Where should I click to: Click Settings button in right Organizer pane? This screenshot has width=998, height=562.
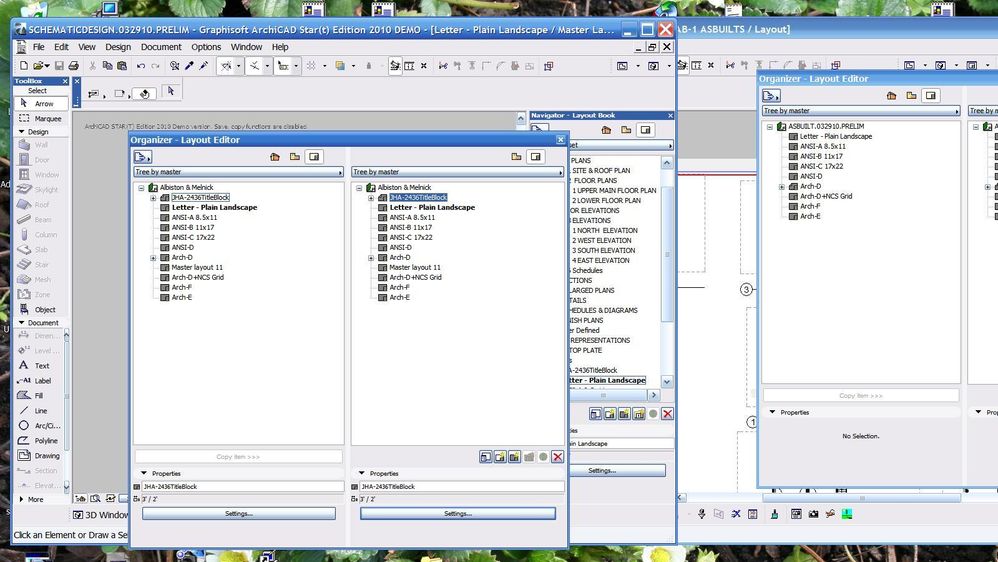point(457,513)
